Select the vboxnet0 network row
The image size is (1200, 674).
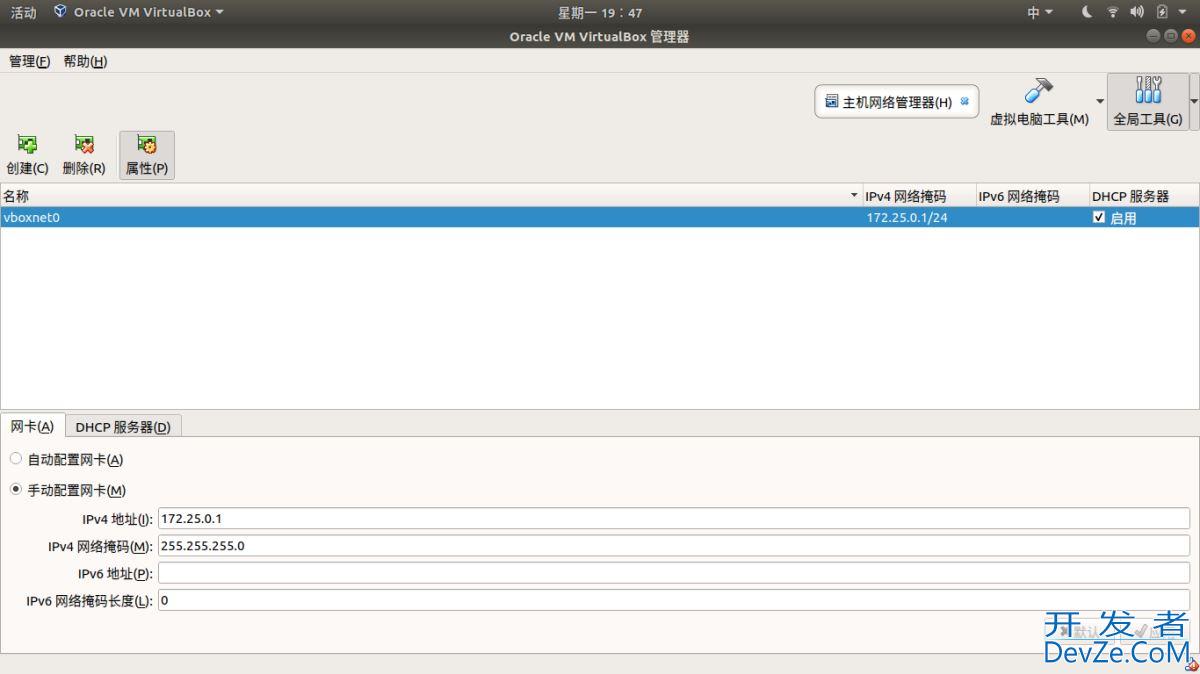600,217
